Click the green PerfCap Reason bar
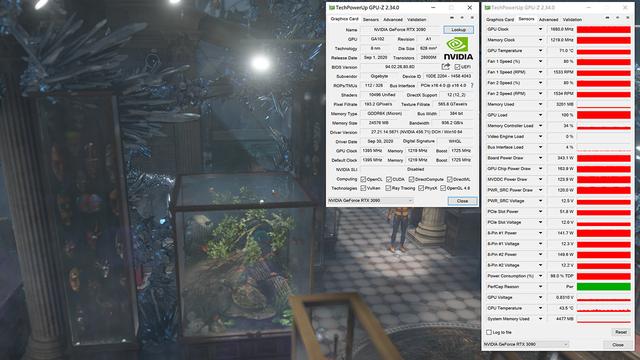640x360 pixels. click(x=604, y=287)
